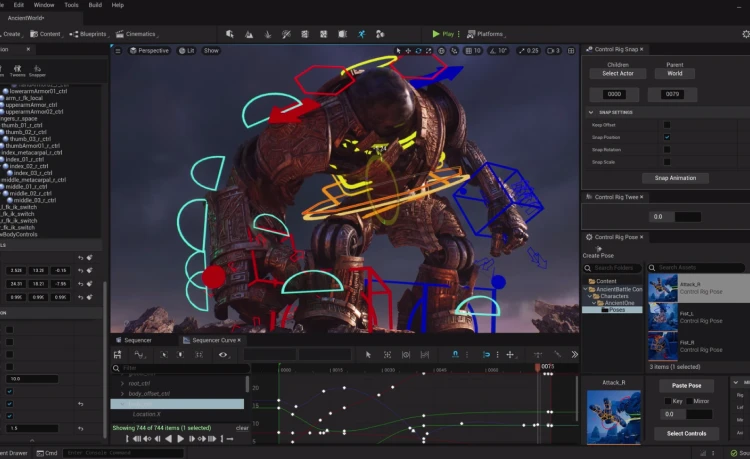Click Create Pose icon in Control Rig Pose
Screen dimensions: 750x459
coord(598,249)
